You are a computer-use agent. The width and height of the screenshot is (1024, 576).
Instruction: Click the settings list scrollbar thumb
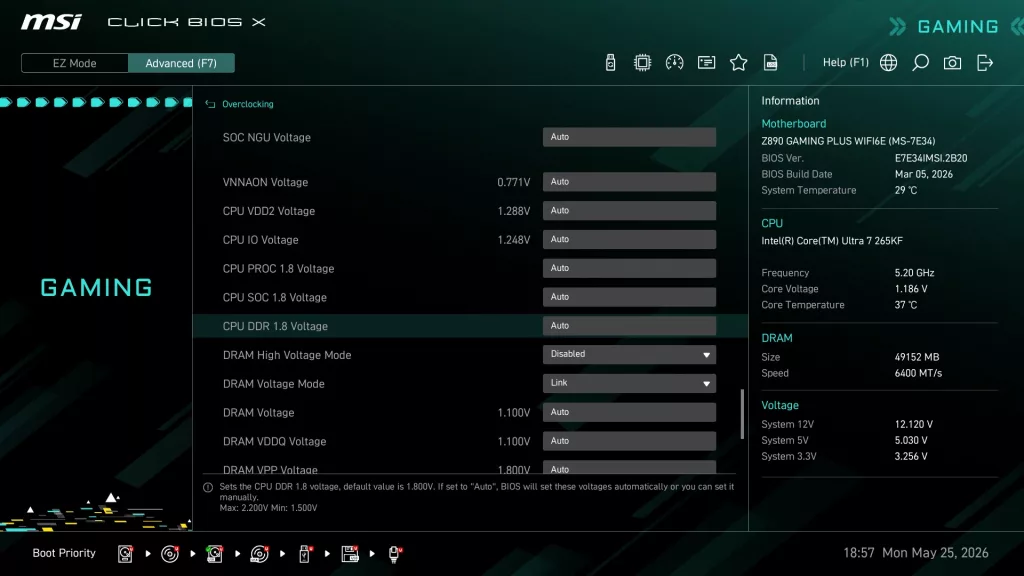point(742,414)
